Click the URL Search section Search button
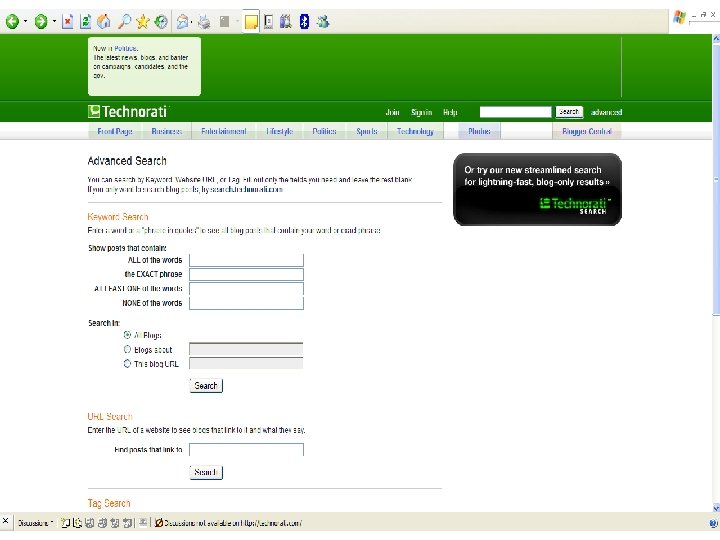The image size is (720, 540). coord(206,472)
